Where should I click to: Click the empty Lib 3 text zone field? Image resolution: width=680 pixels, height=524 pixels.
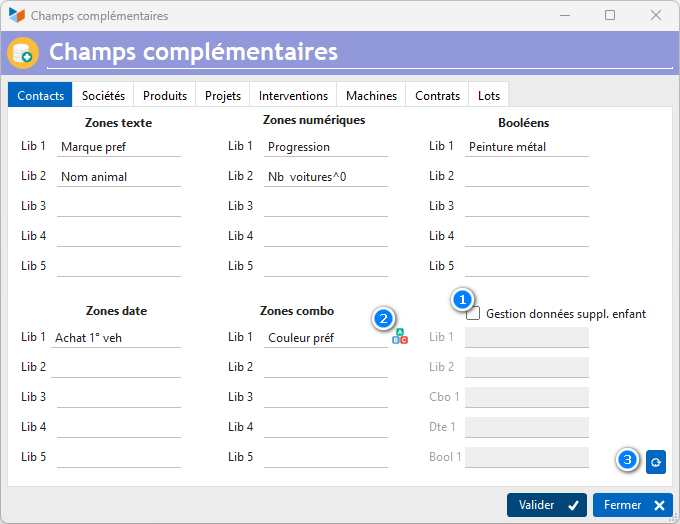pos(118,207)
